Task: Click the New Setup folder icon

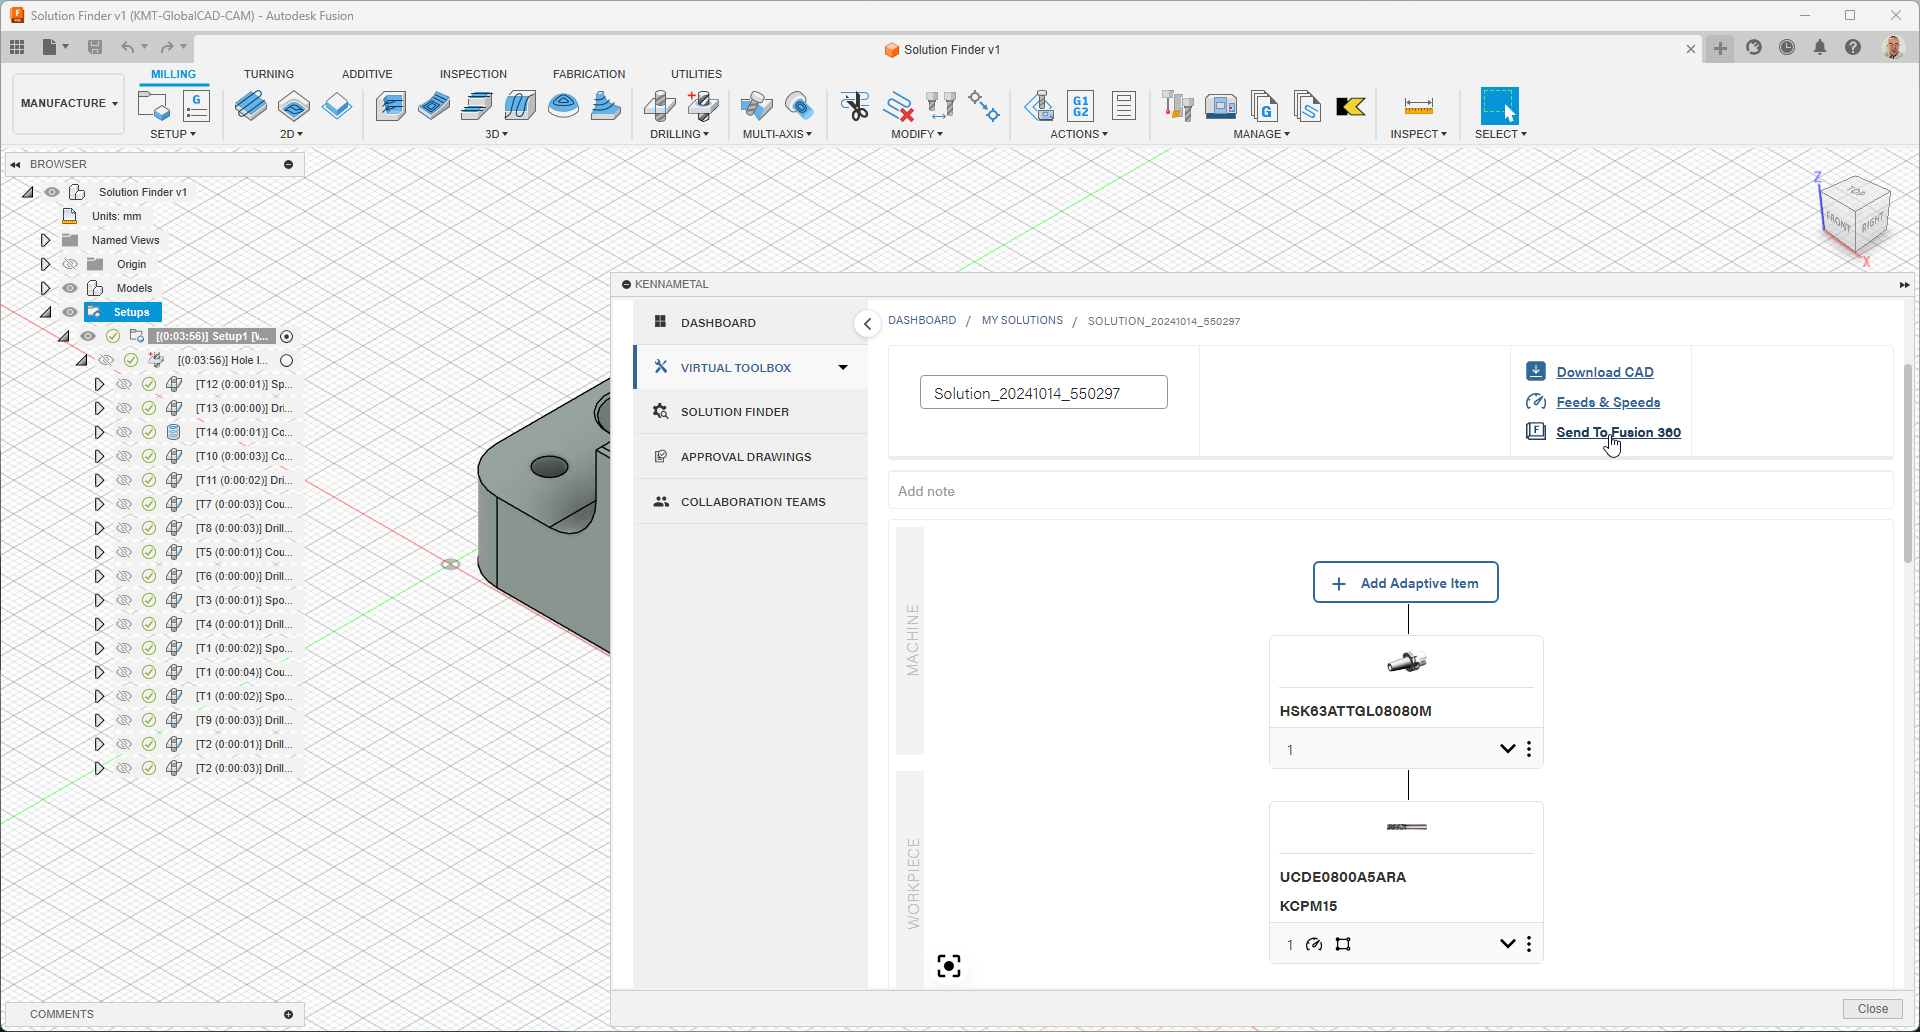Action: pyautogui.click(x=153, y=106)
